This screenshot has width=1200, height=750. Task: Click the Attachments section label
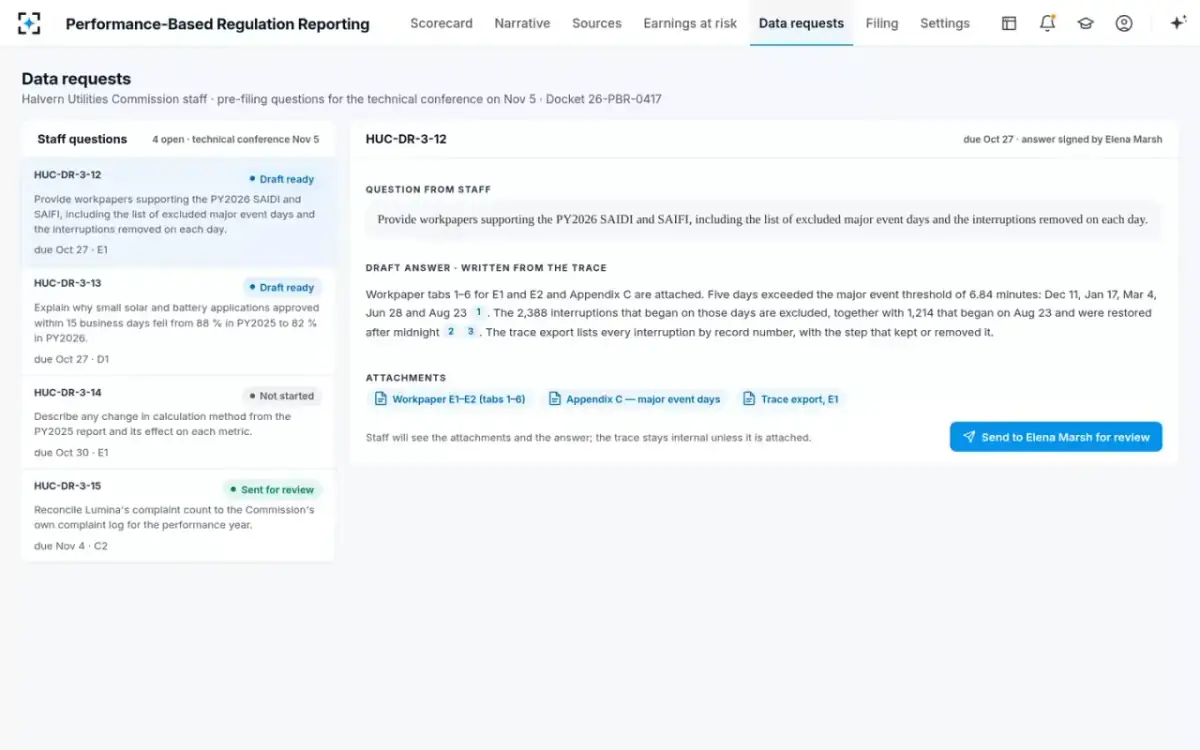406,378
